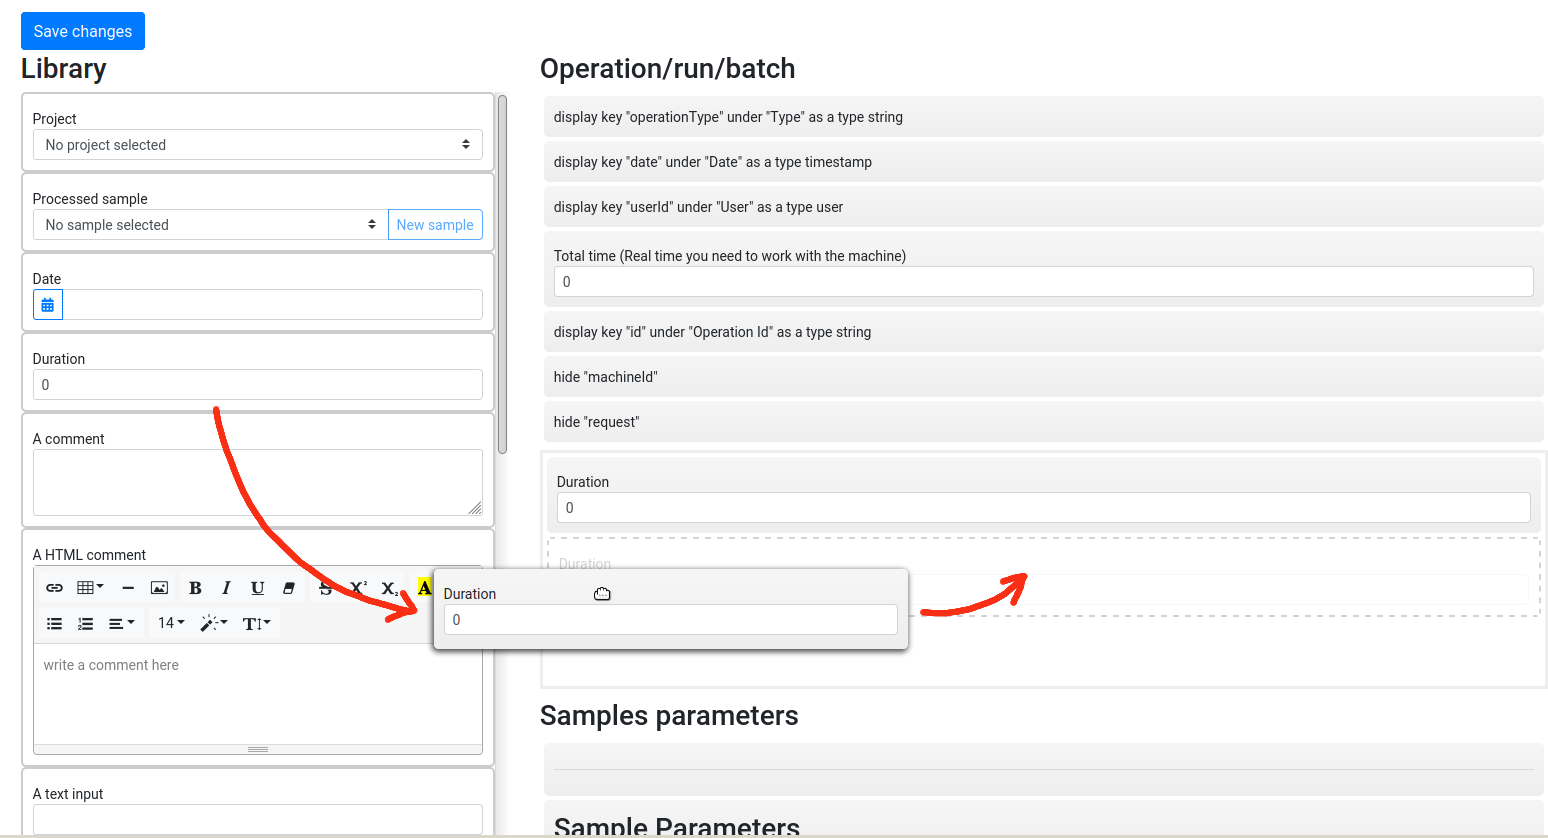Insert a numbered ordered list
The width and height of the screenshot is (1548, 838).
(x=86, y=623)
